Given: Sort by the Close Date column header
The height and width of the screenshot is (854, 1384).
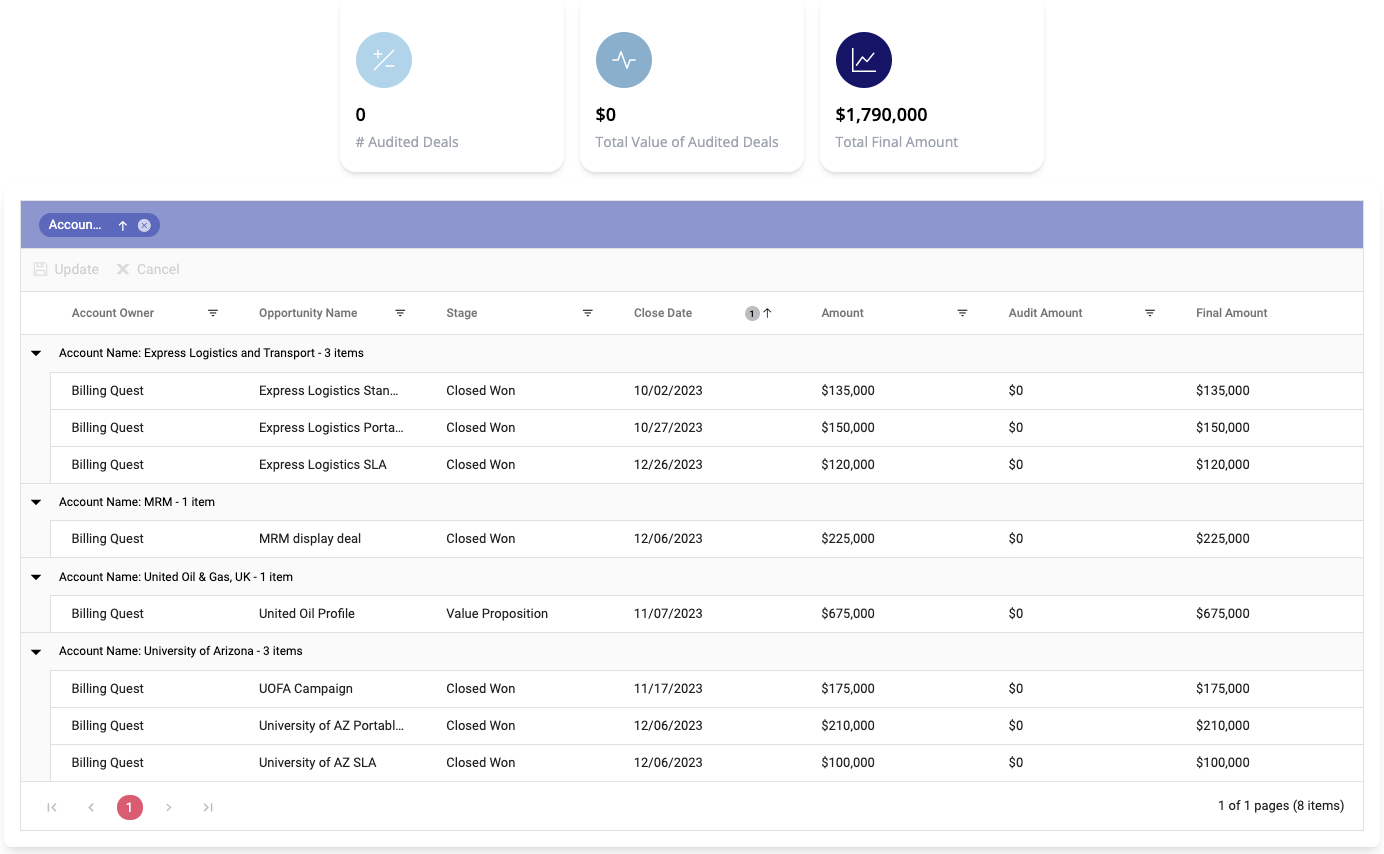Looking at the screenshot, I should pos(663,313).
